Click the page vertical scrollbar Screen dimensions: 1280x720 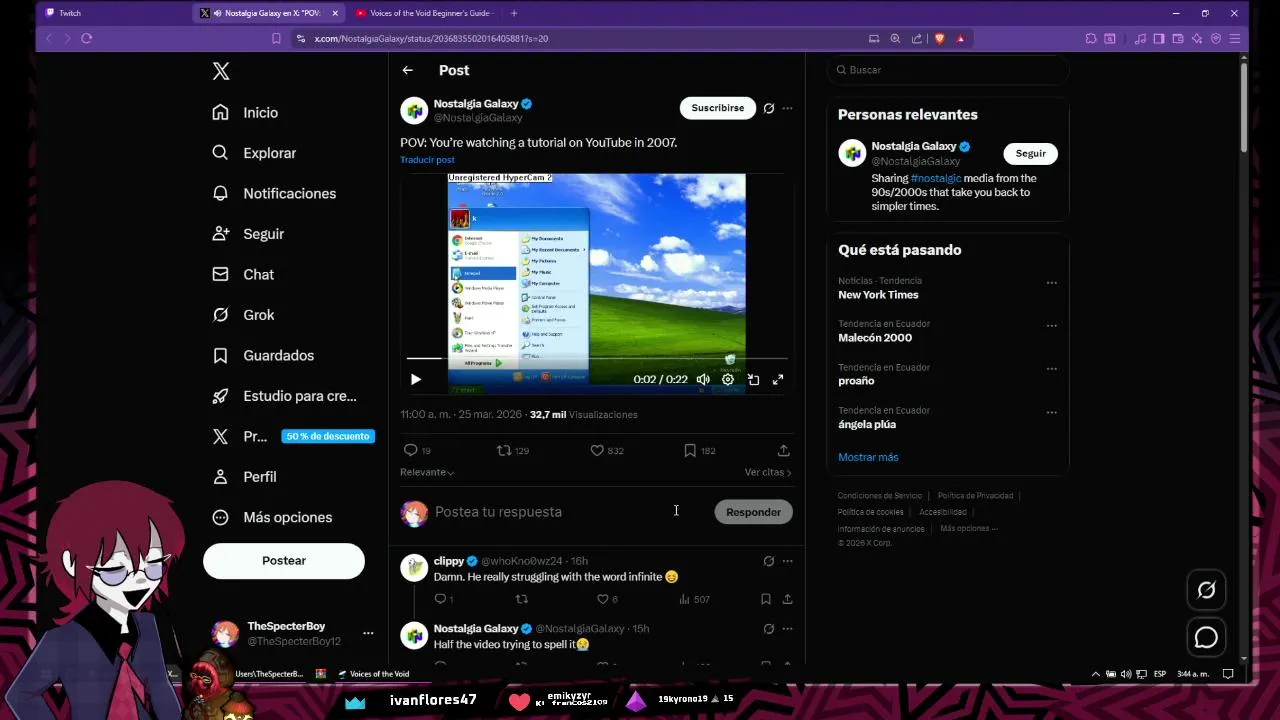(x=1244, y=108)
